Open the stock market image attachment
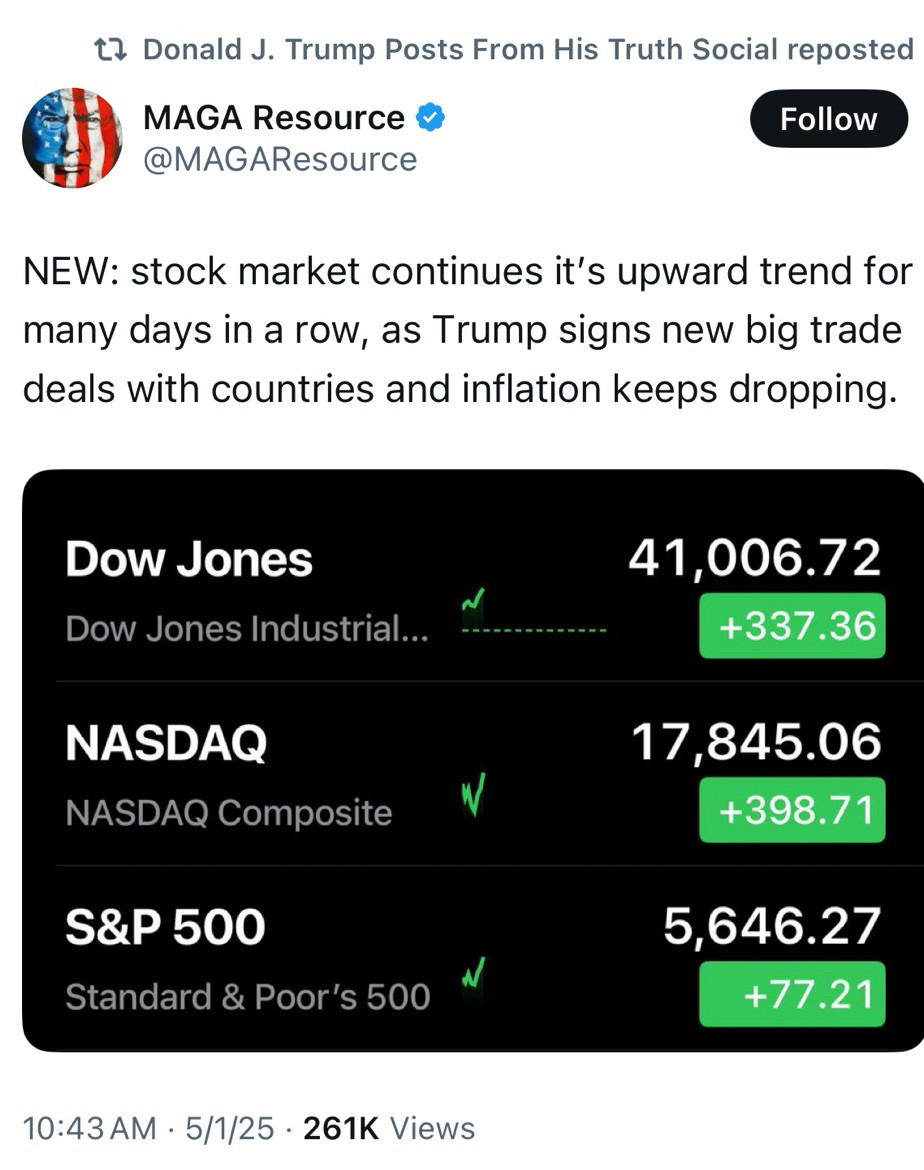 (473, 760)
